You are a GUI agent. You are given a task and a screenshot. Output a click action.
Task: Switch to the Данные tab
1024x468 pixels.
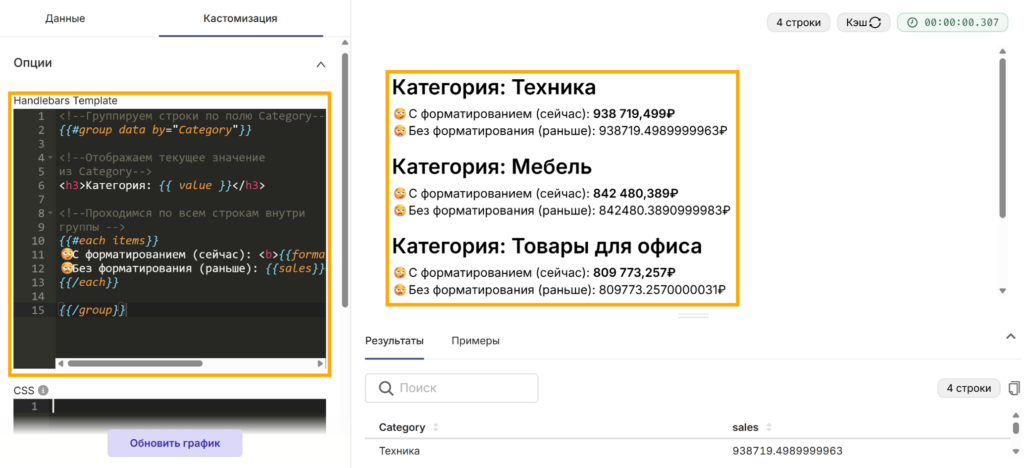(x=65, y=18)
